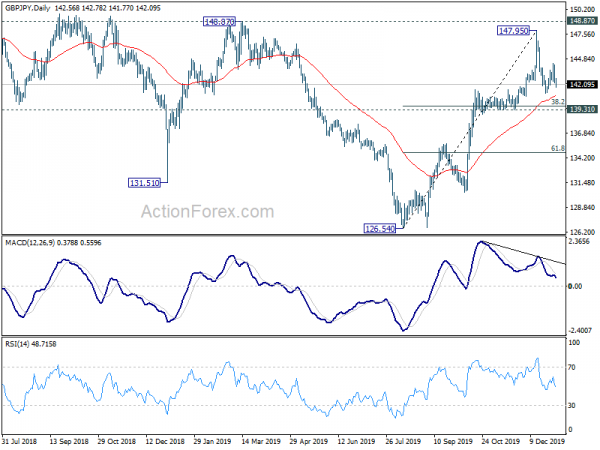Click the 29 Oct 2018 date label
The width and height of the screenshot is (600, 450).
click(117, 441)
